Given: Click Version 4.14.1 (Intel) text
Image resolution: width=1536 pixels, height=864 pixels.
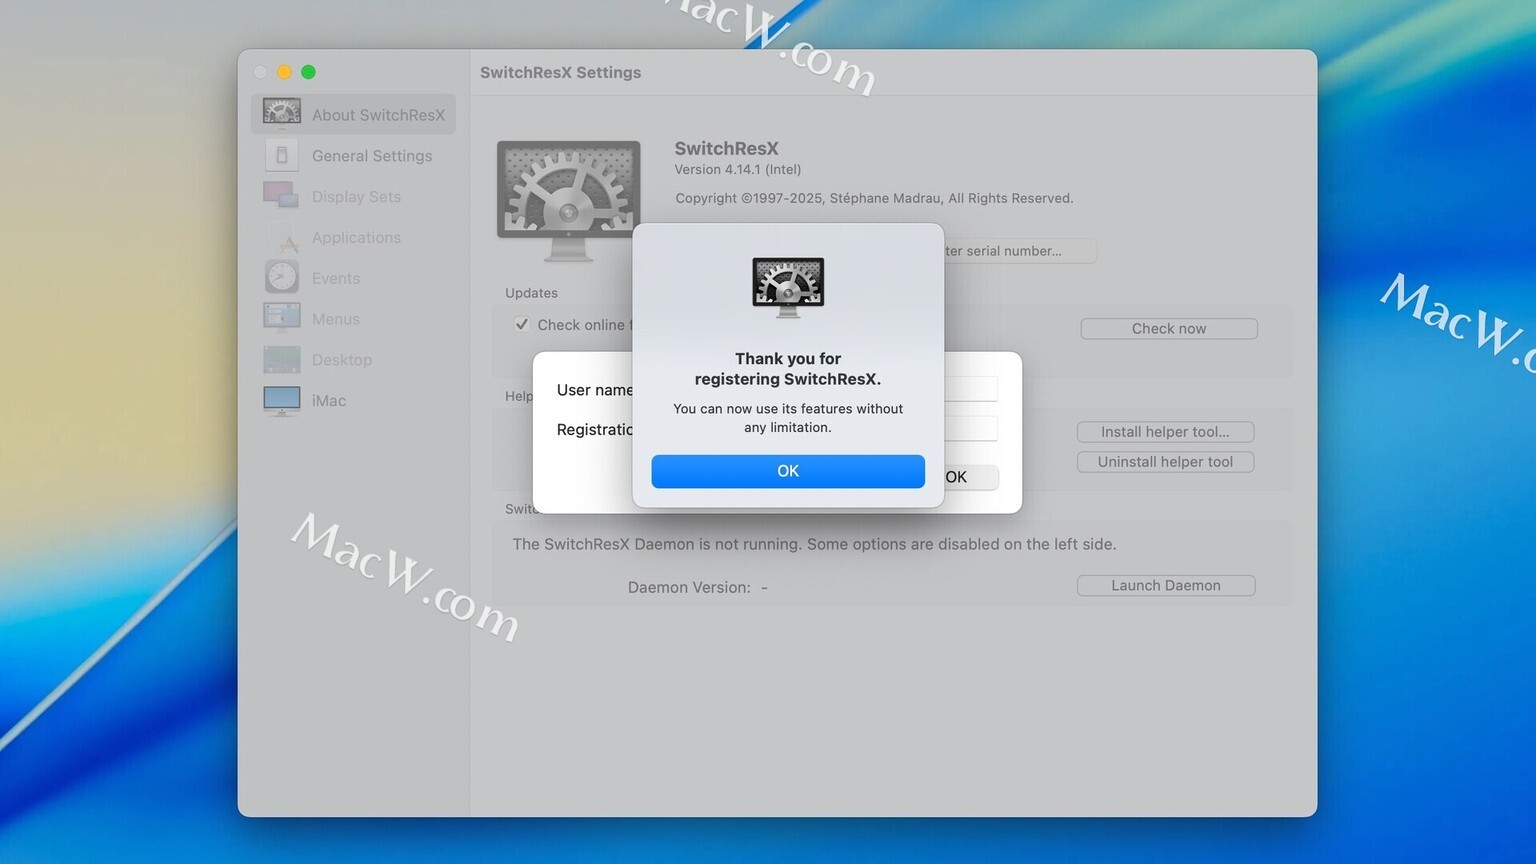Looking at the screenshot, I should tap(738, 169).
